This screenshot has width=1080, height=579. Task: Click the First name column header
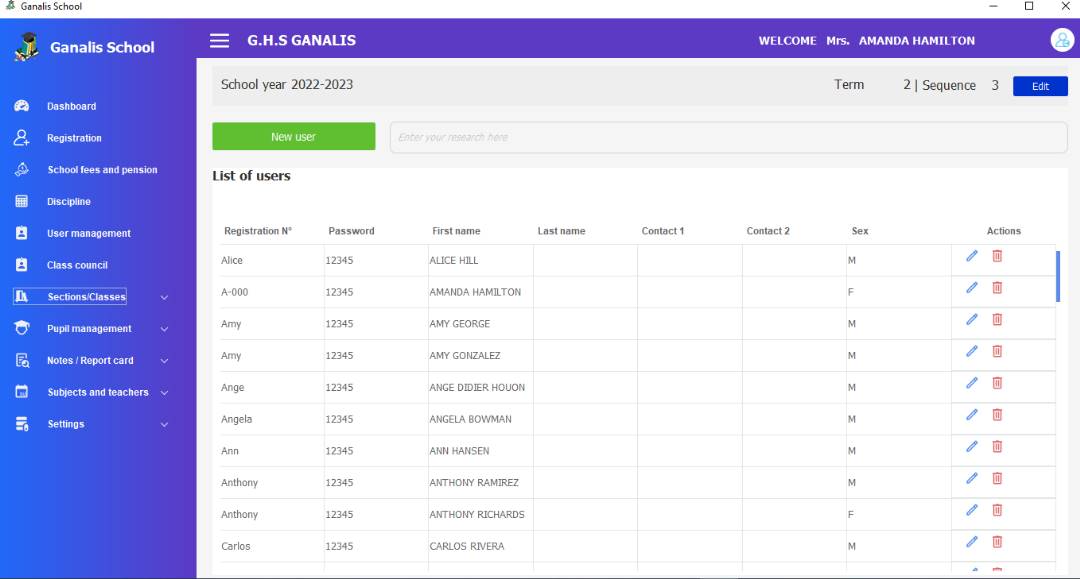coord(456,231)
